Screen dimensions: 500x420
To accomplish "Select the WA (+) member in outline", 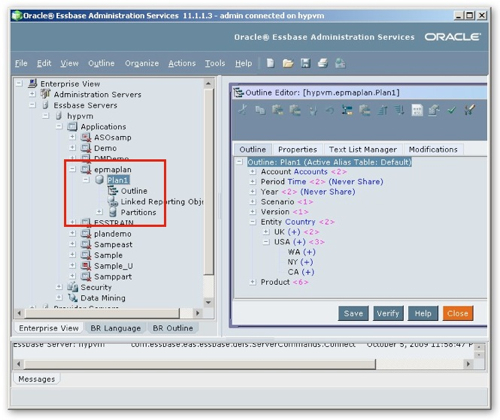I will [302, 252].
